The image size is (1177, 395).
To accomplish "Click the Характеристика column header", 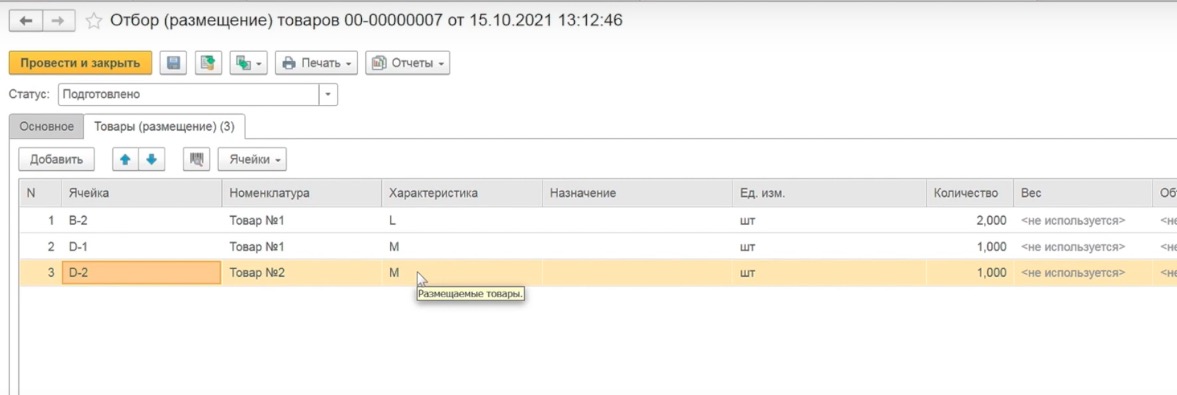I will click(462, 193).
